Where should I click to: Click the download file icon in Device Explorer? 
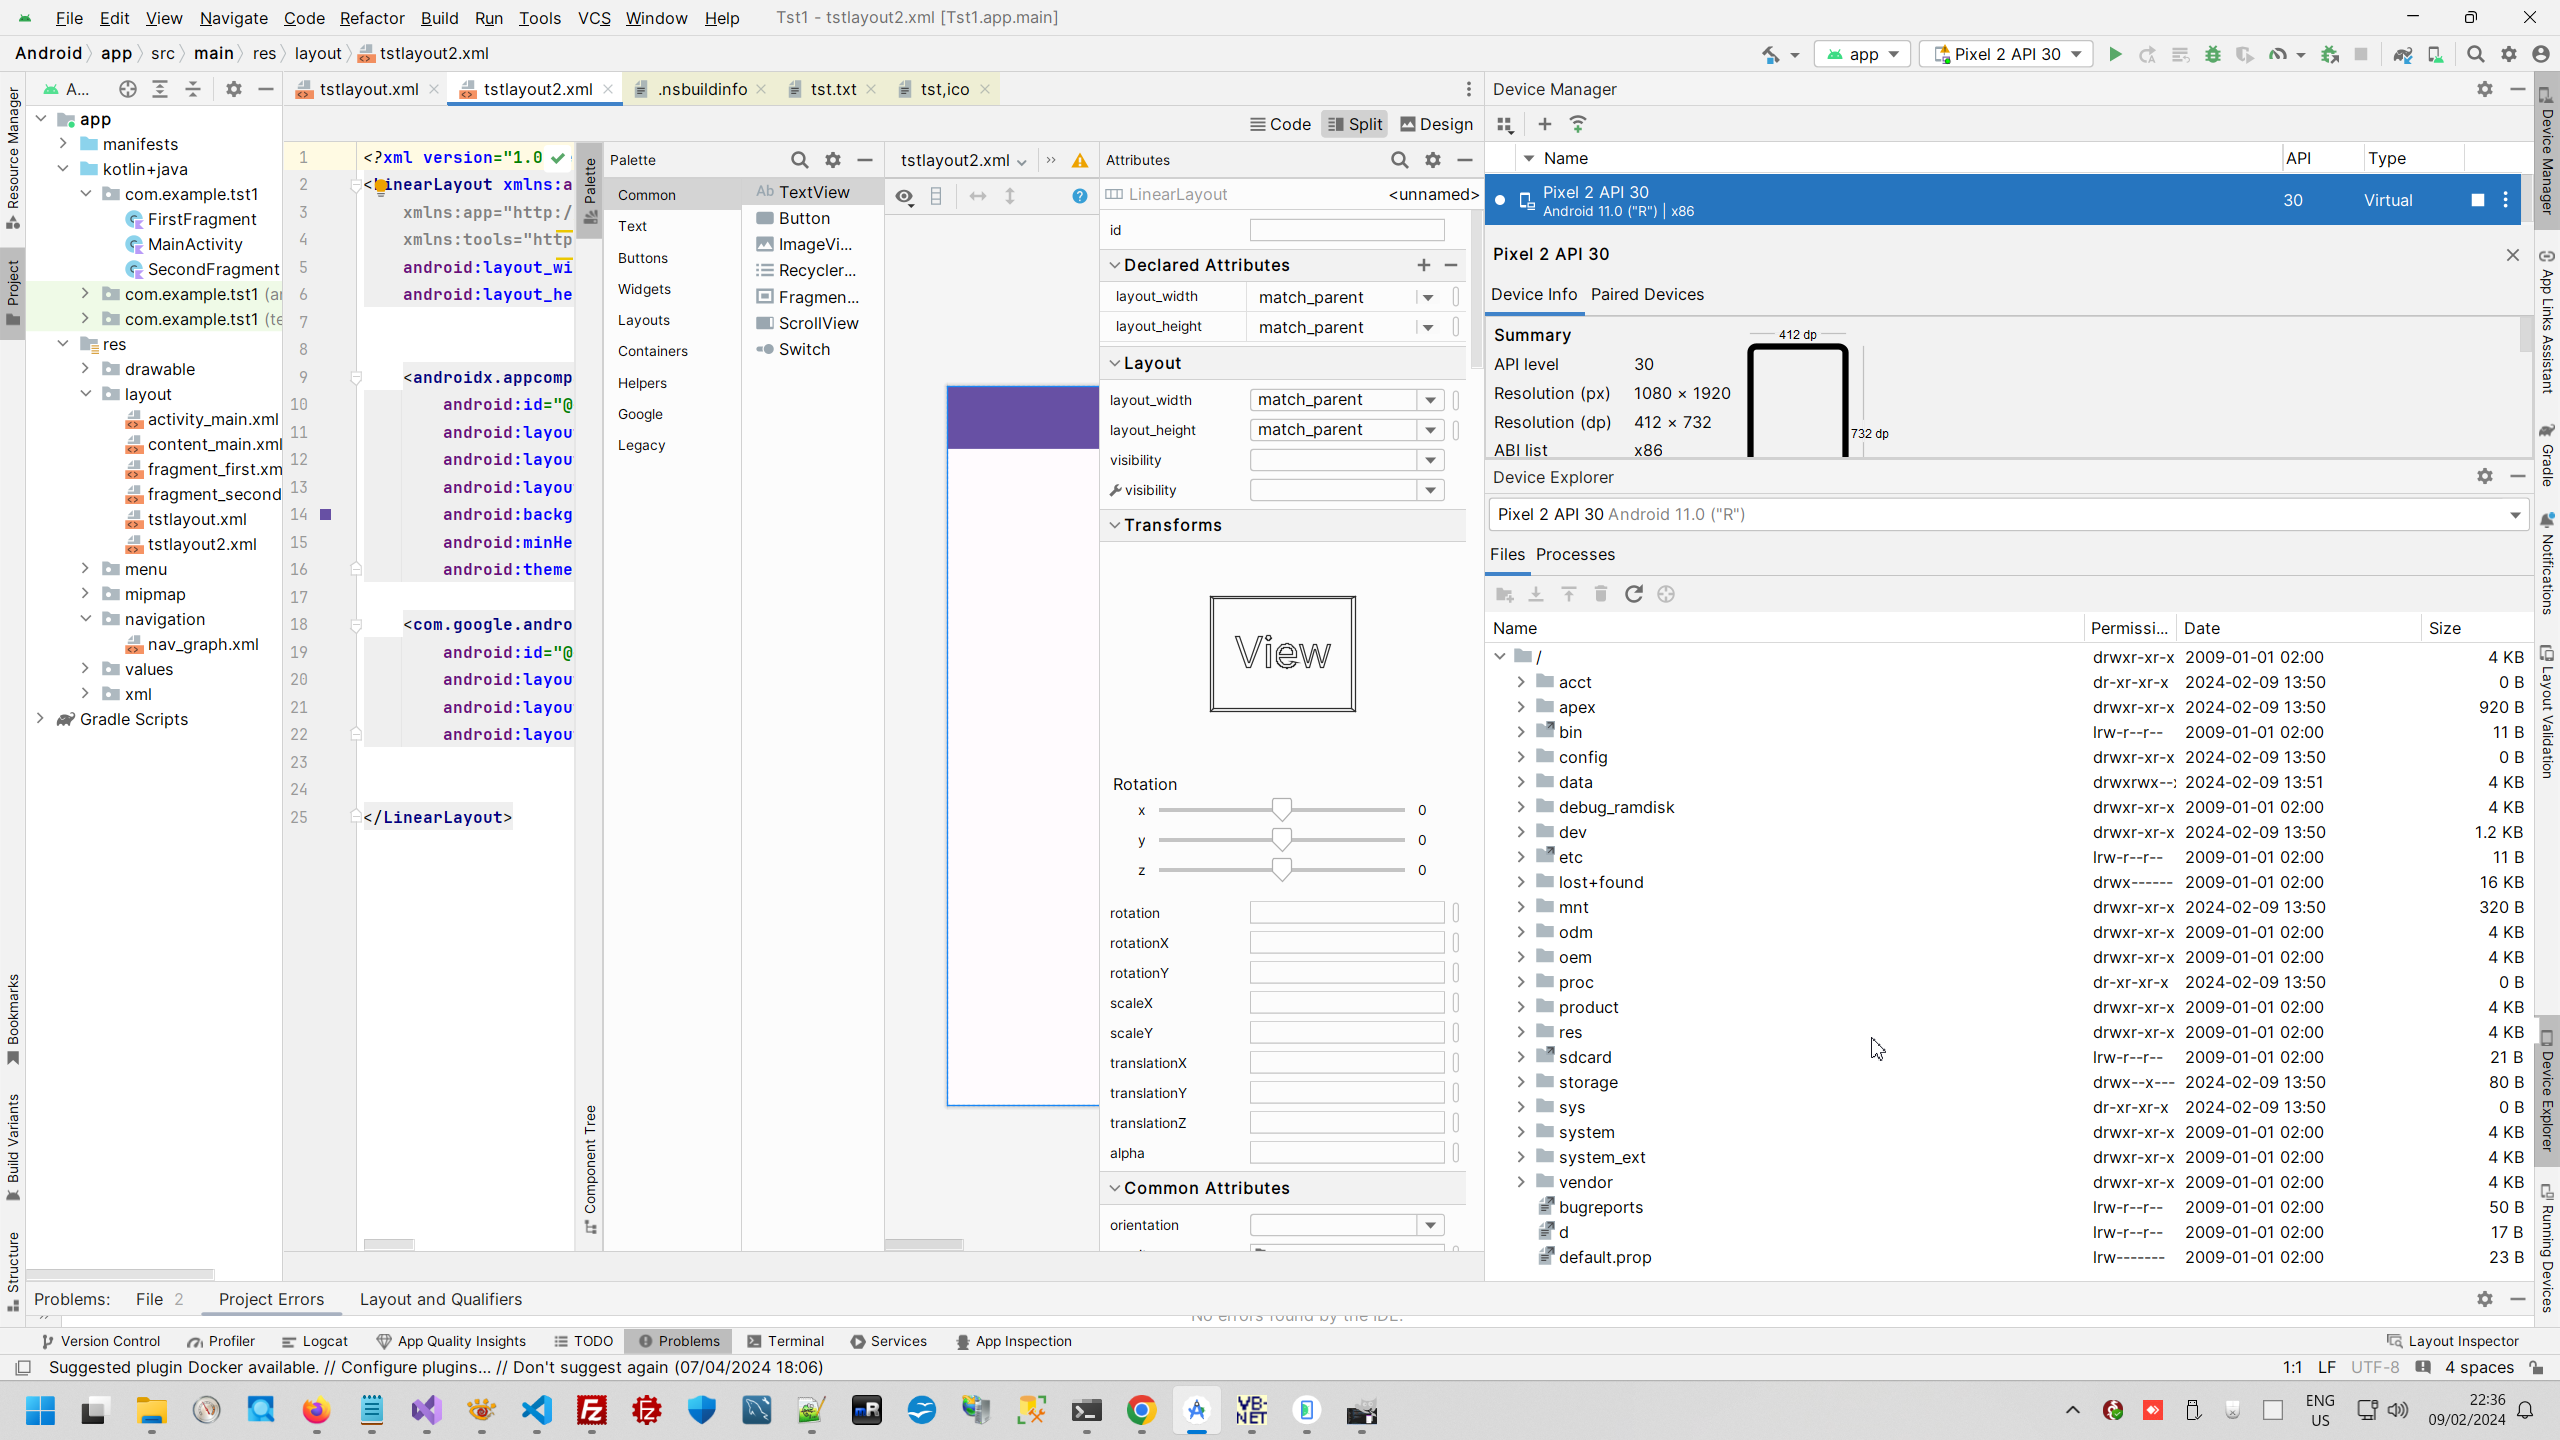pyautogui.click(x=1537, y=594)
